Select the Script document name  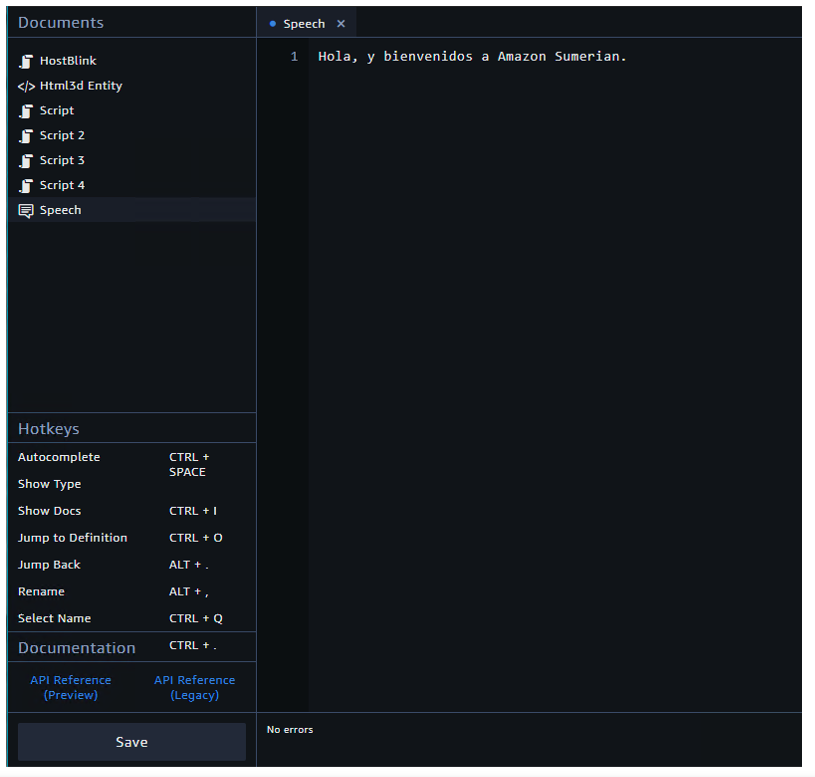(x=57, y=111)
